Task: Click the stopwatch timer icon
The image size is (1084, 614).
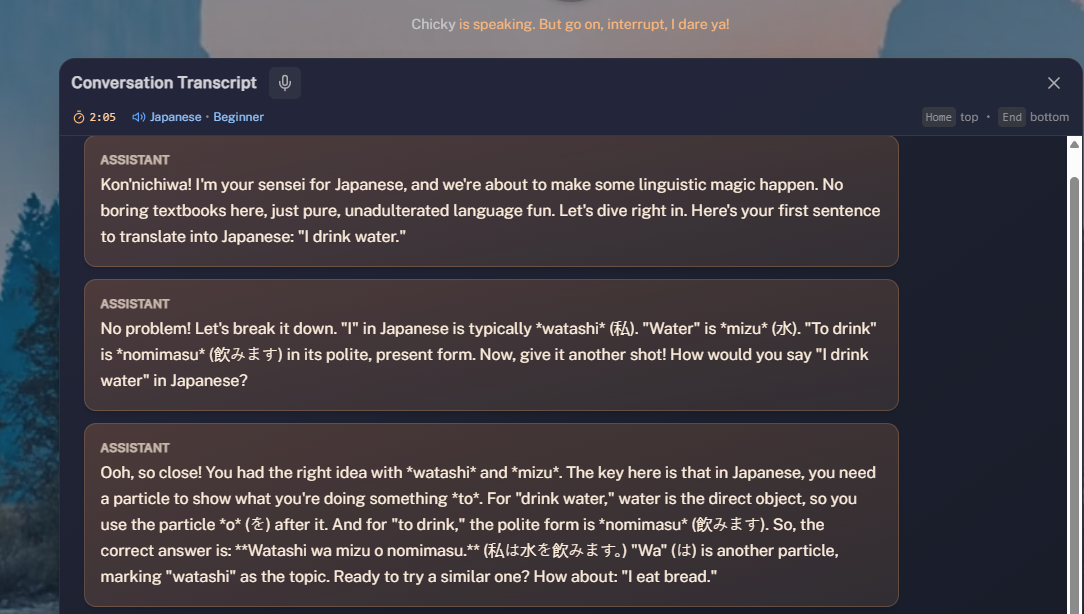Action: click(79, 117)
